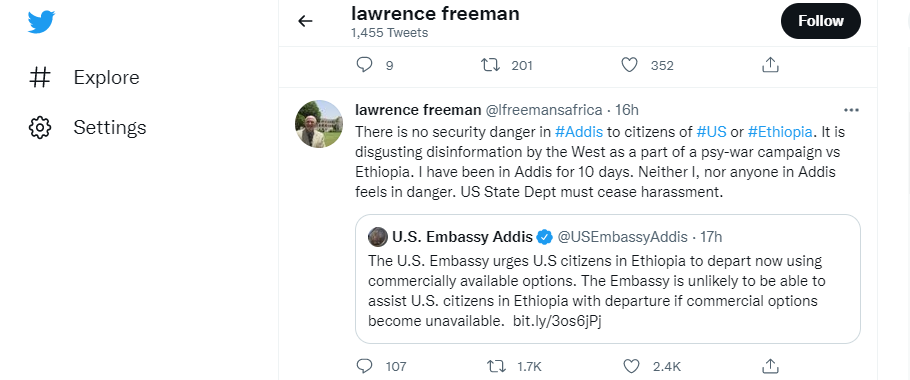Open the bit.ly/3os6jPj link
This screenshot has height=380, width=910.
(557, 321)
